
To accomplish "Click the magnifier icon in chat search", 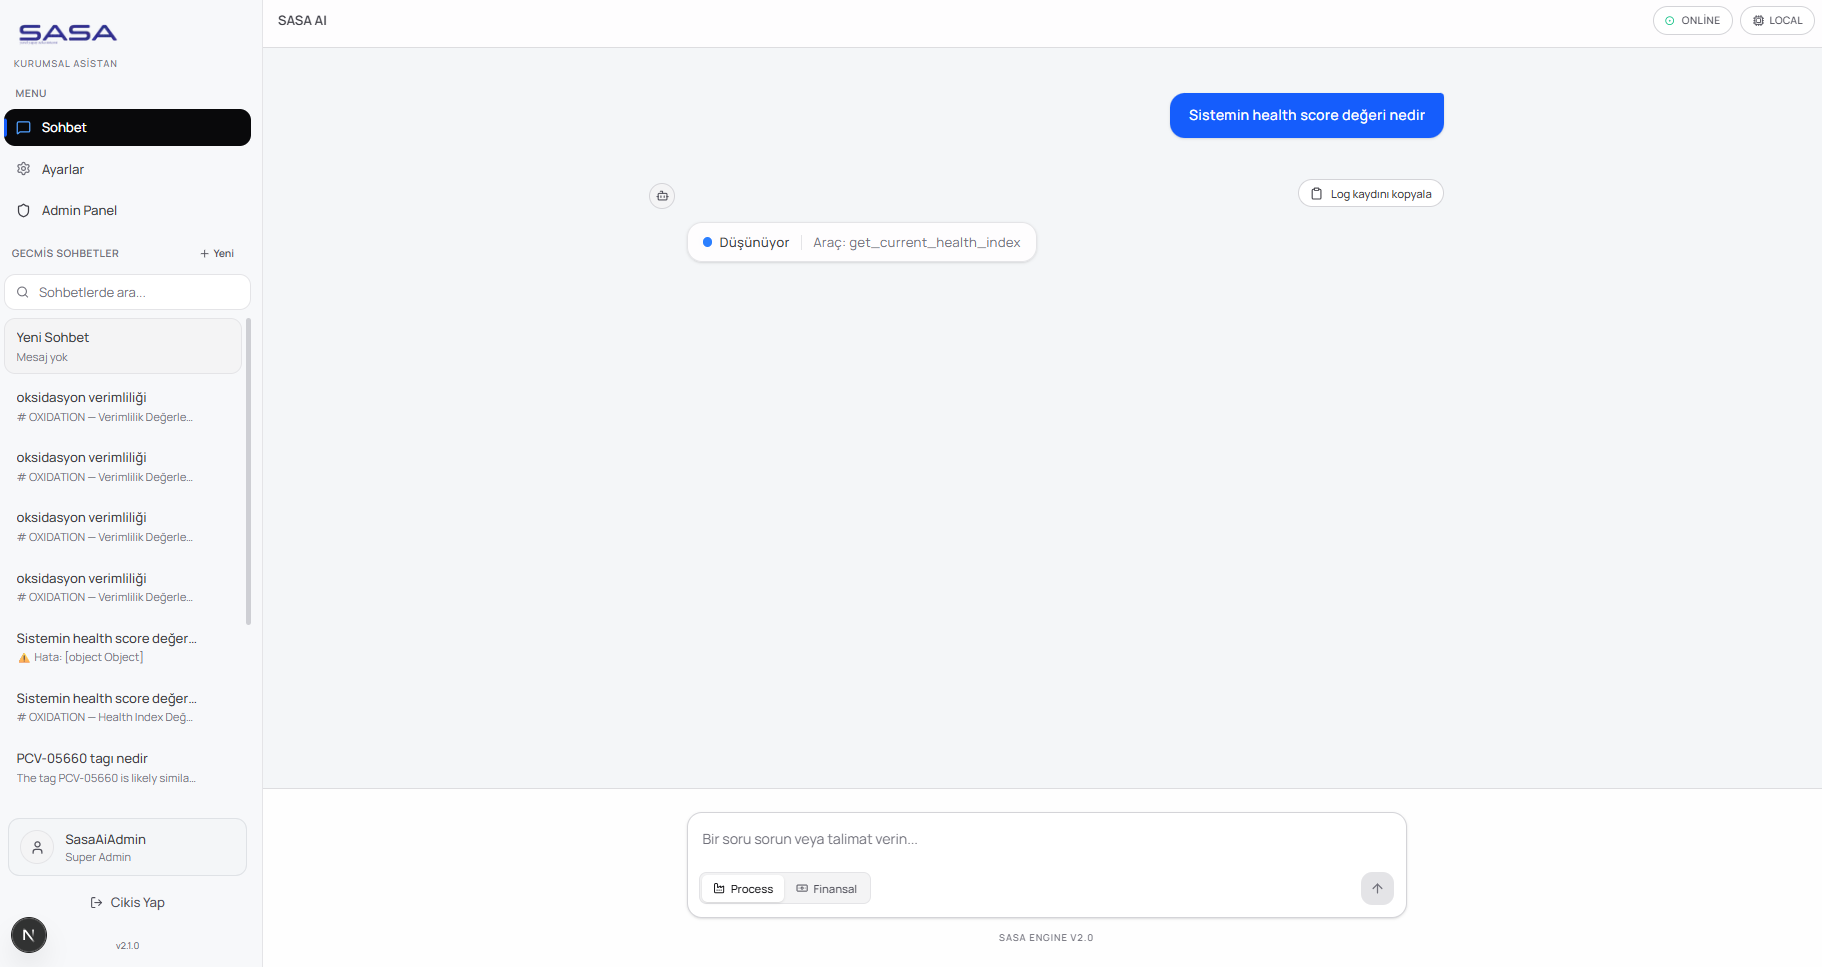I will (22, 292).
